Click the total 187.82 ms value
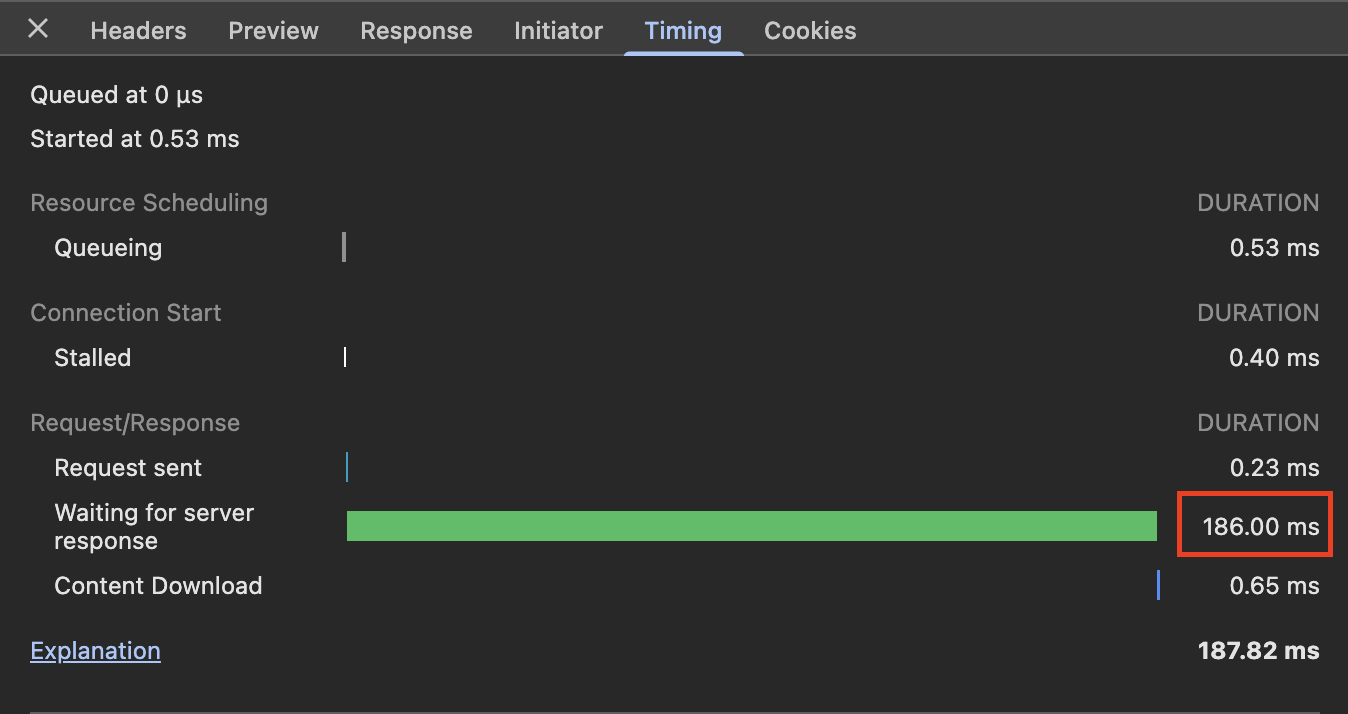1348x714 pixels. (1258, 651)
